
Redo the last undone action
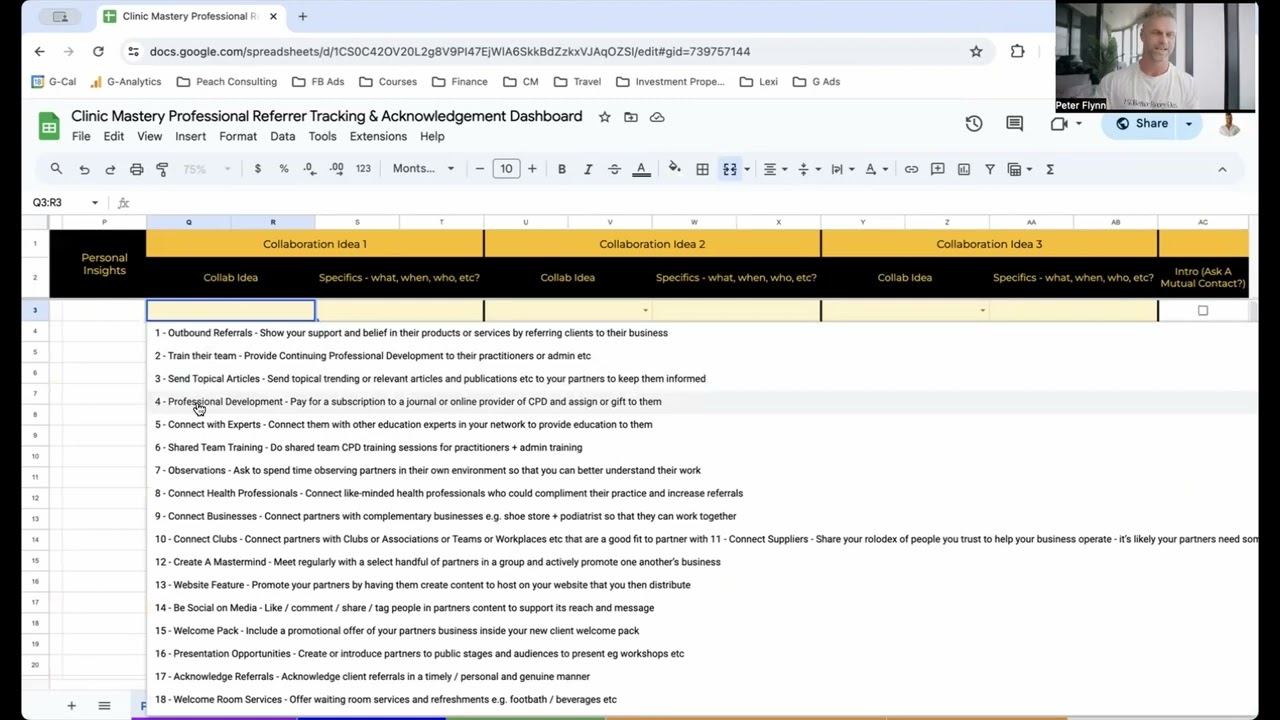point(110,169)
